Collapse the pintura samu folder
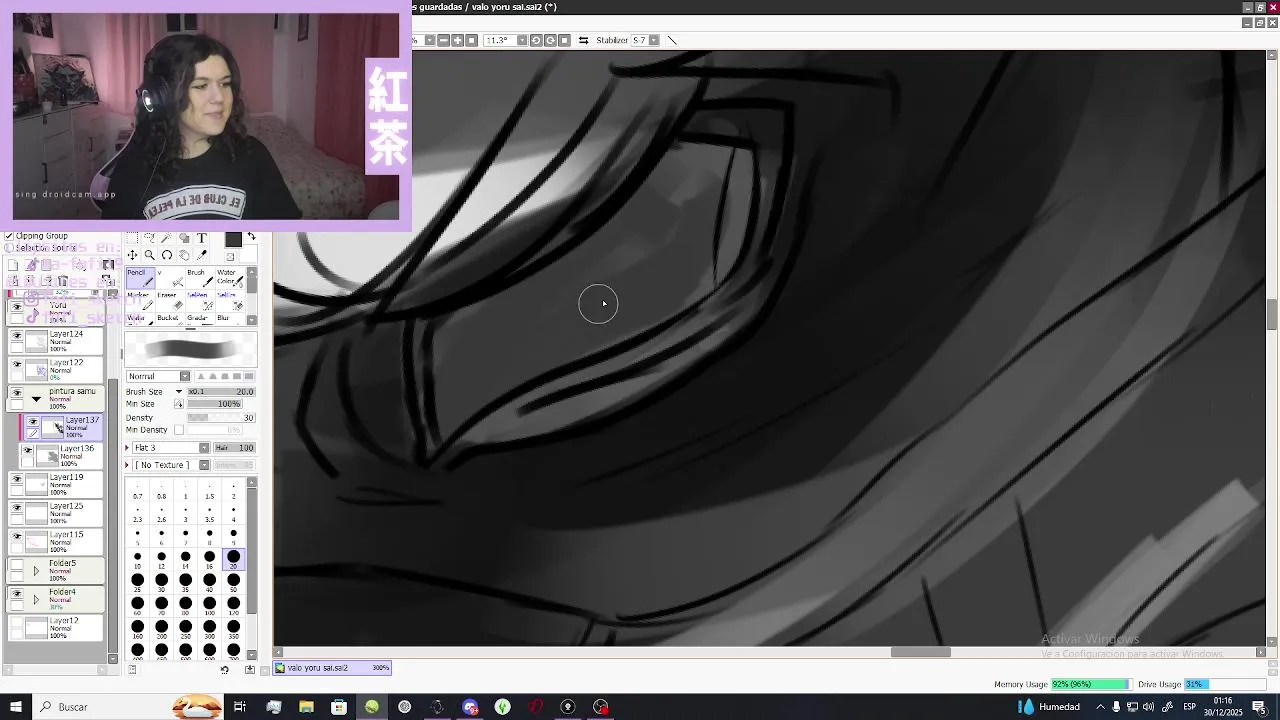Image resolution: width=1280 pixels, height=720 pixels. coord(36,399)
